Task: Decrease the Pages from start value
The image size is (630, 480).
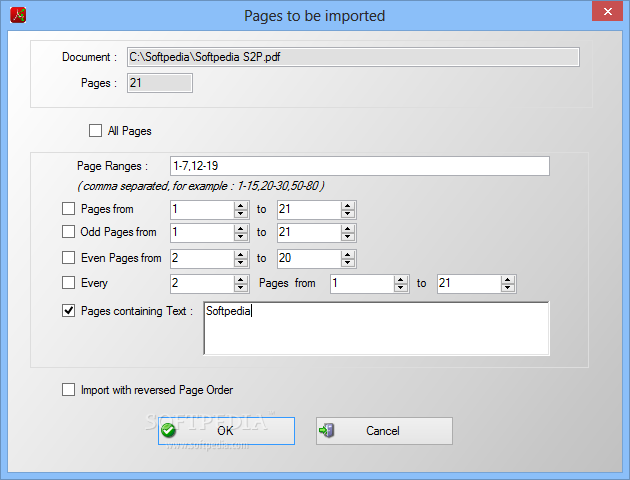Action: [x=241, y=214]
